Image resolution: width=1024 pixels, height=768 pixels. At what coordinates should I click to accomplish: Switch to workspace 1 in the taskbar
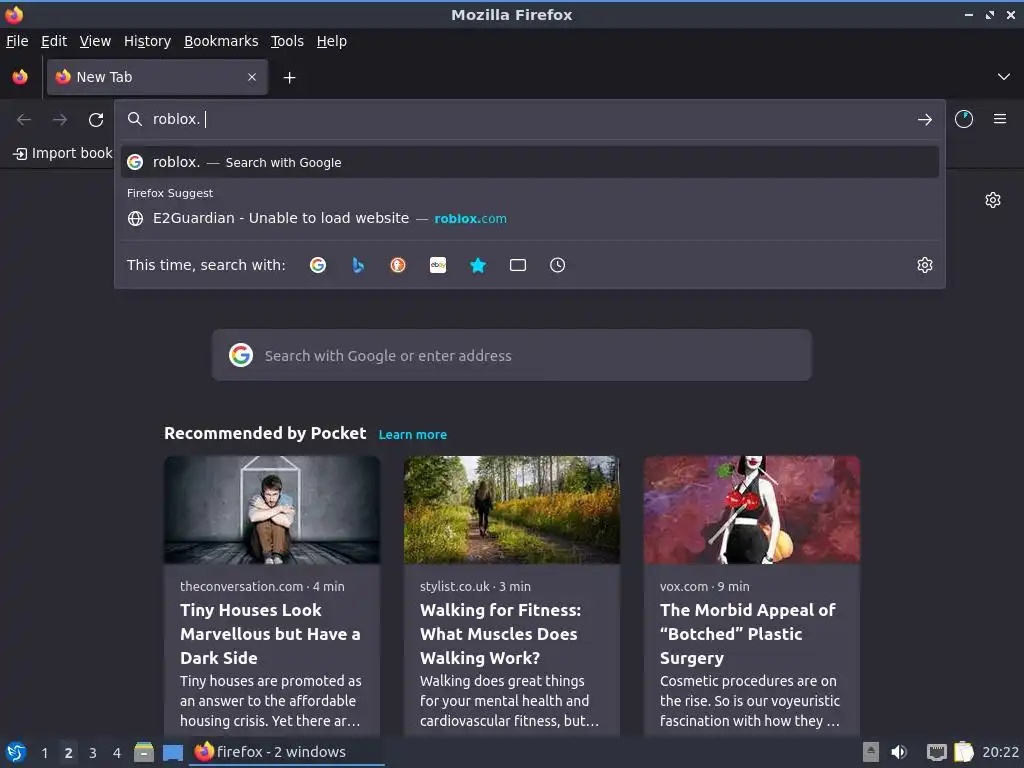(x=44, y=753)
